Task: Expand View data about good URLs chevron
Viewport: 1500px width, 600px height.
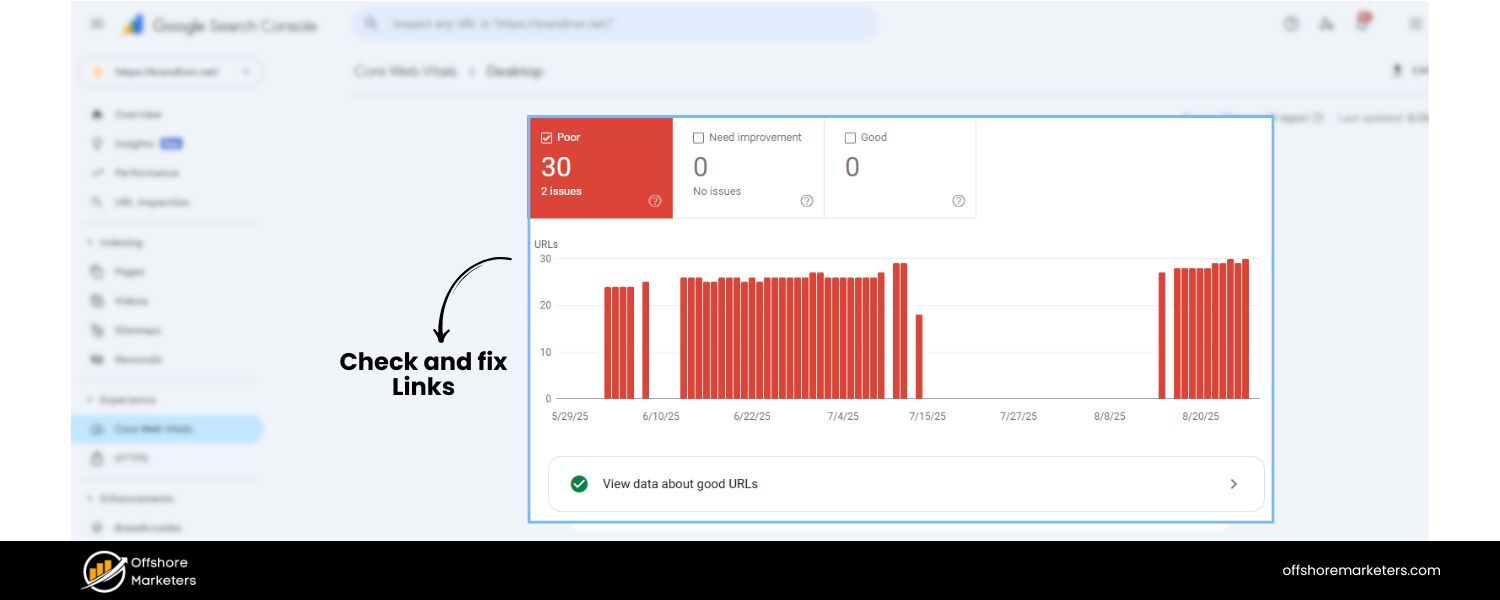Action: coord(1233,484)
